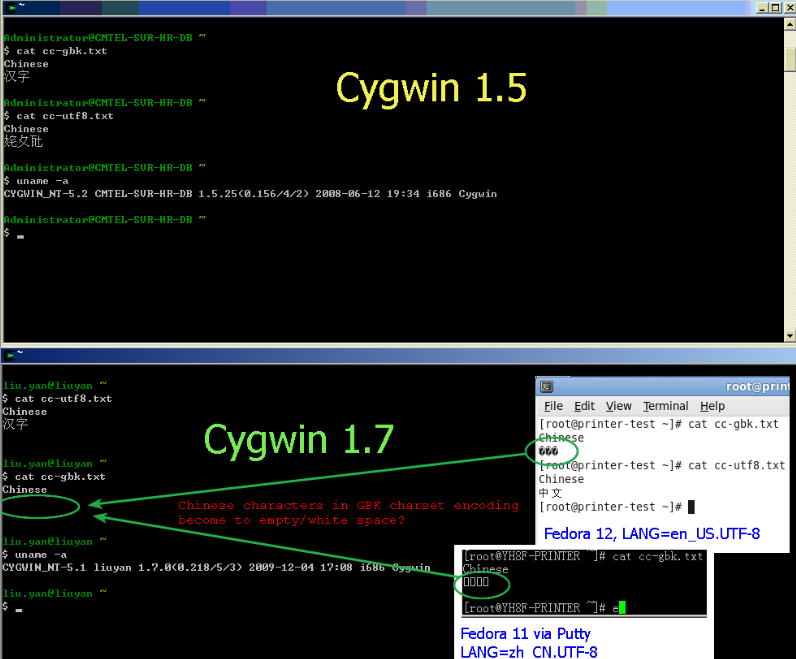The image size is (796, 659).
Task: Open Edit menu in Fedora terminal
Action: (584, 406)
